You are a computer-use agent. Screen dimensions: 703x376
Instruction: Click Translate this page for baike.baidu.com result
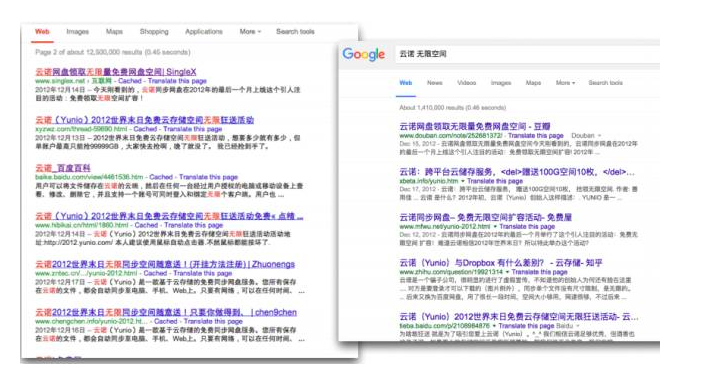[x=208, y=177]
